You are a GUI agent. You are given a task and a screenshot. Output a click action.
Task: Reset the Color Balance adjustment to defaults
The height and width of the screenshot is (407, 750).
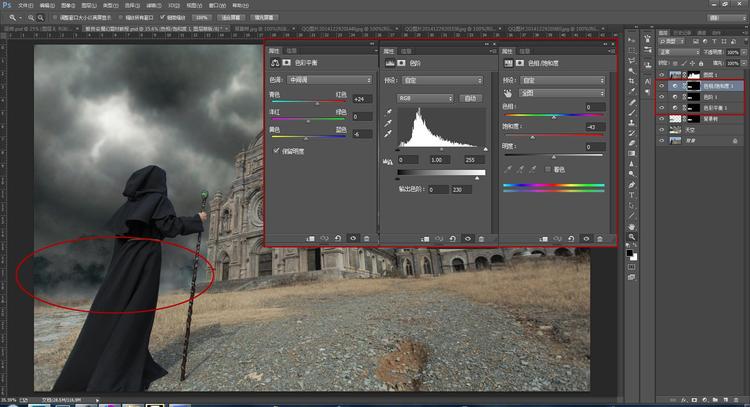[x=338, y=238]
